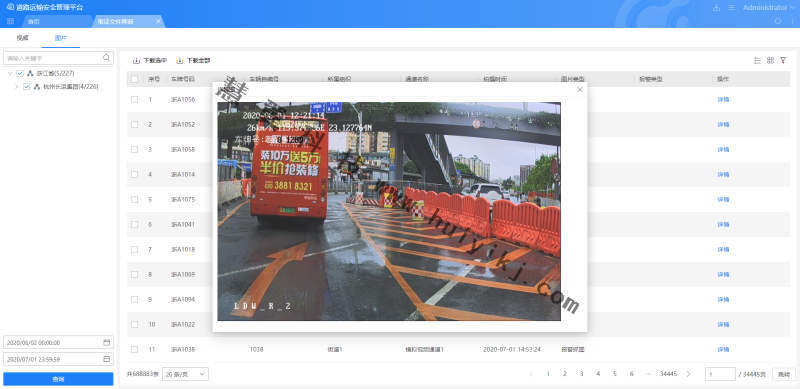Go to page 4
The image size is (800, 389).
(x=598, y=374)
